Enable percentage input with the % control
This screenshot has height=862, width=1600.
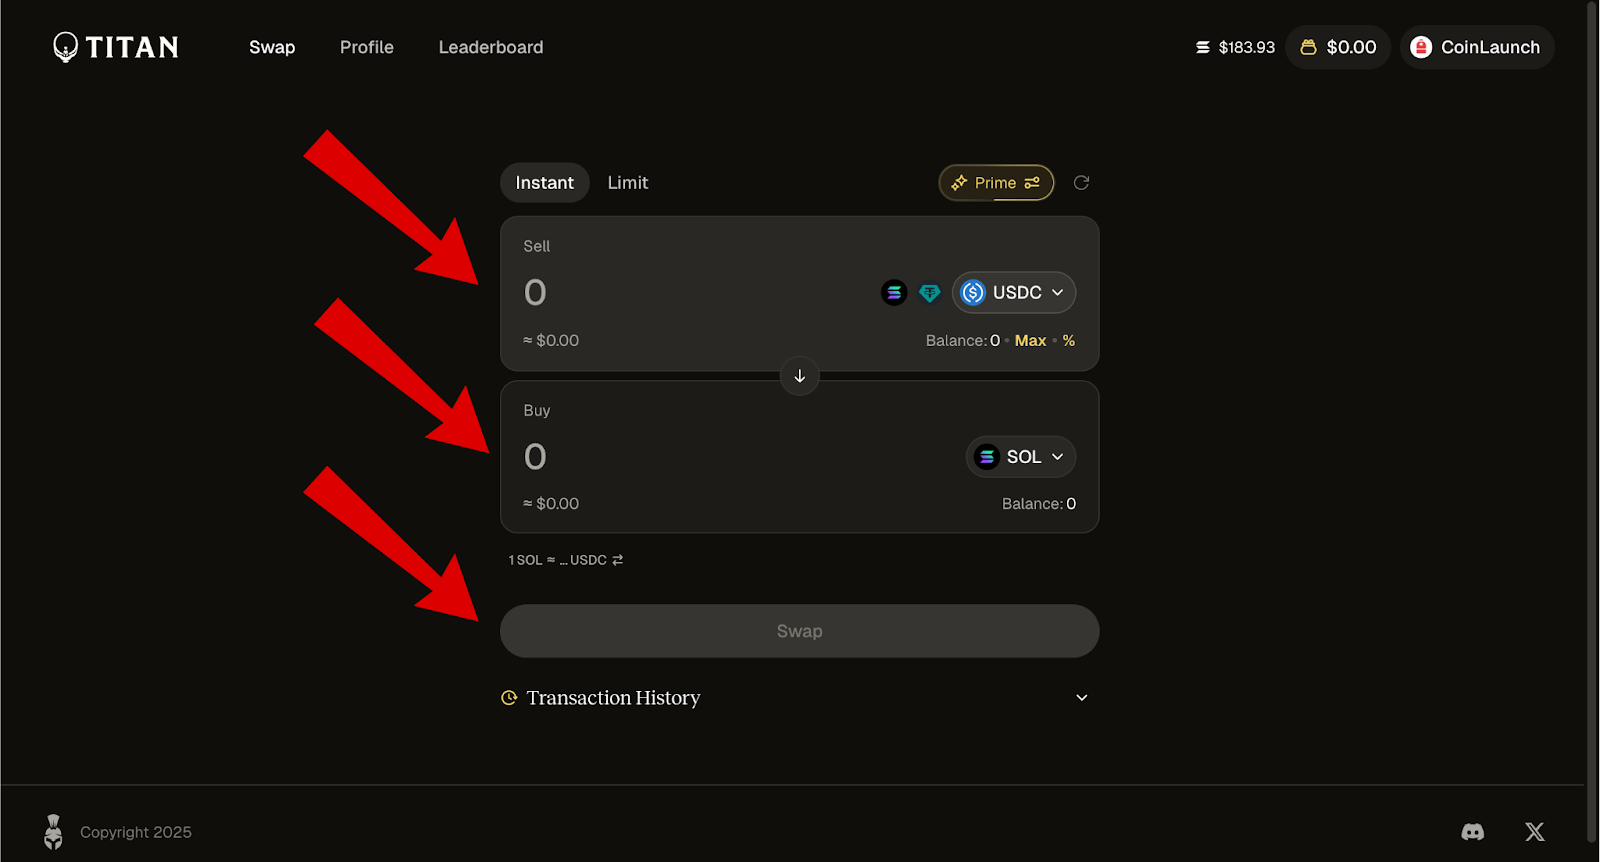click(1068, 340)
